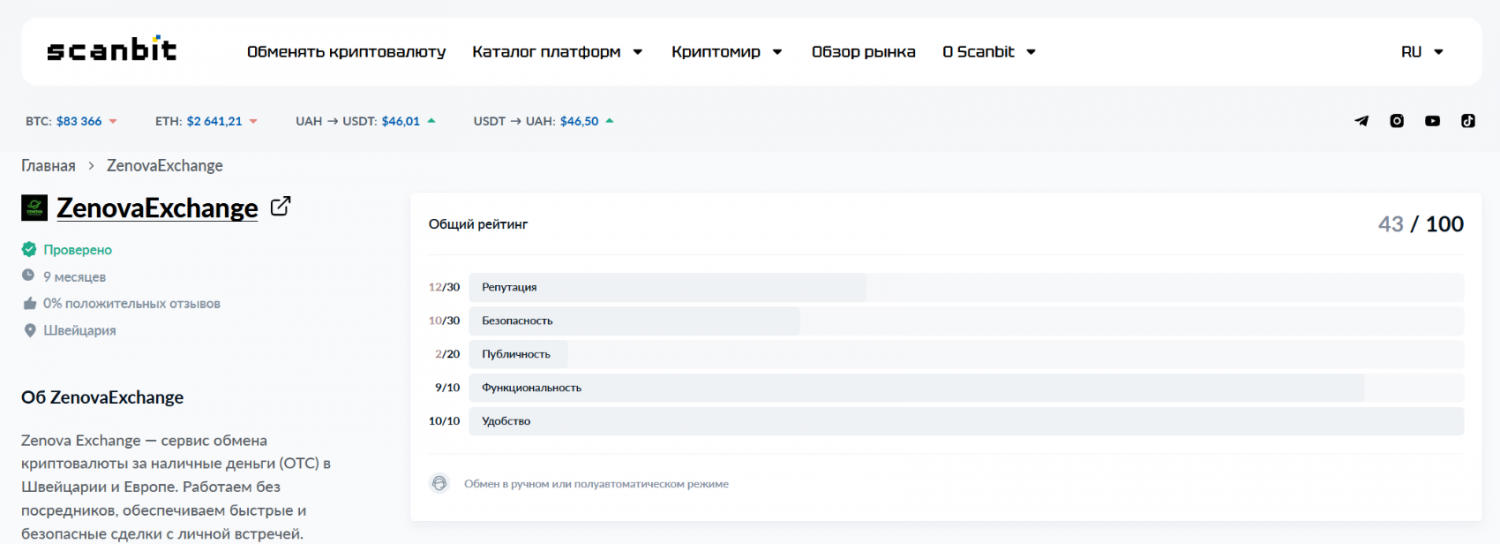Click the Швейцария location text
Screen dimensions: 1500x544
[x=80, y=330]
